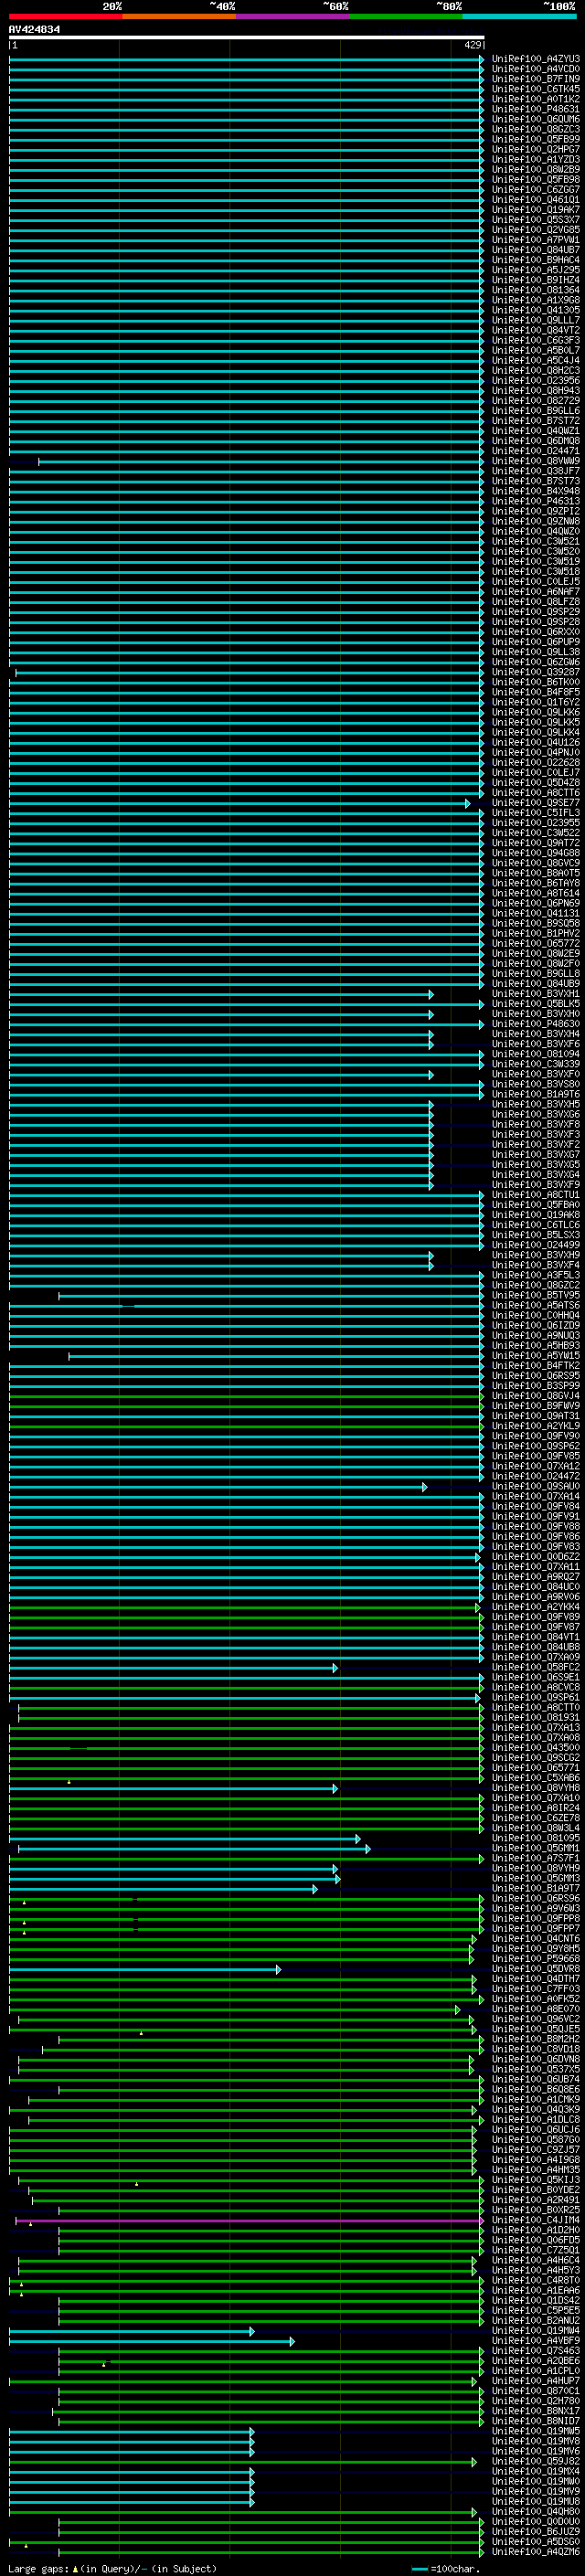Image resolution: width=585 pixels, height=2576 pixels.
Task: Select label UniRef100_A7S7F1
Action: [x=536, y=1858]
